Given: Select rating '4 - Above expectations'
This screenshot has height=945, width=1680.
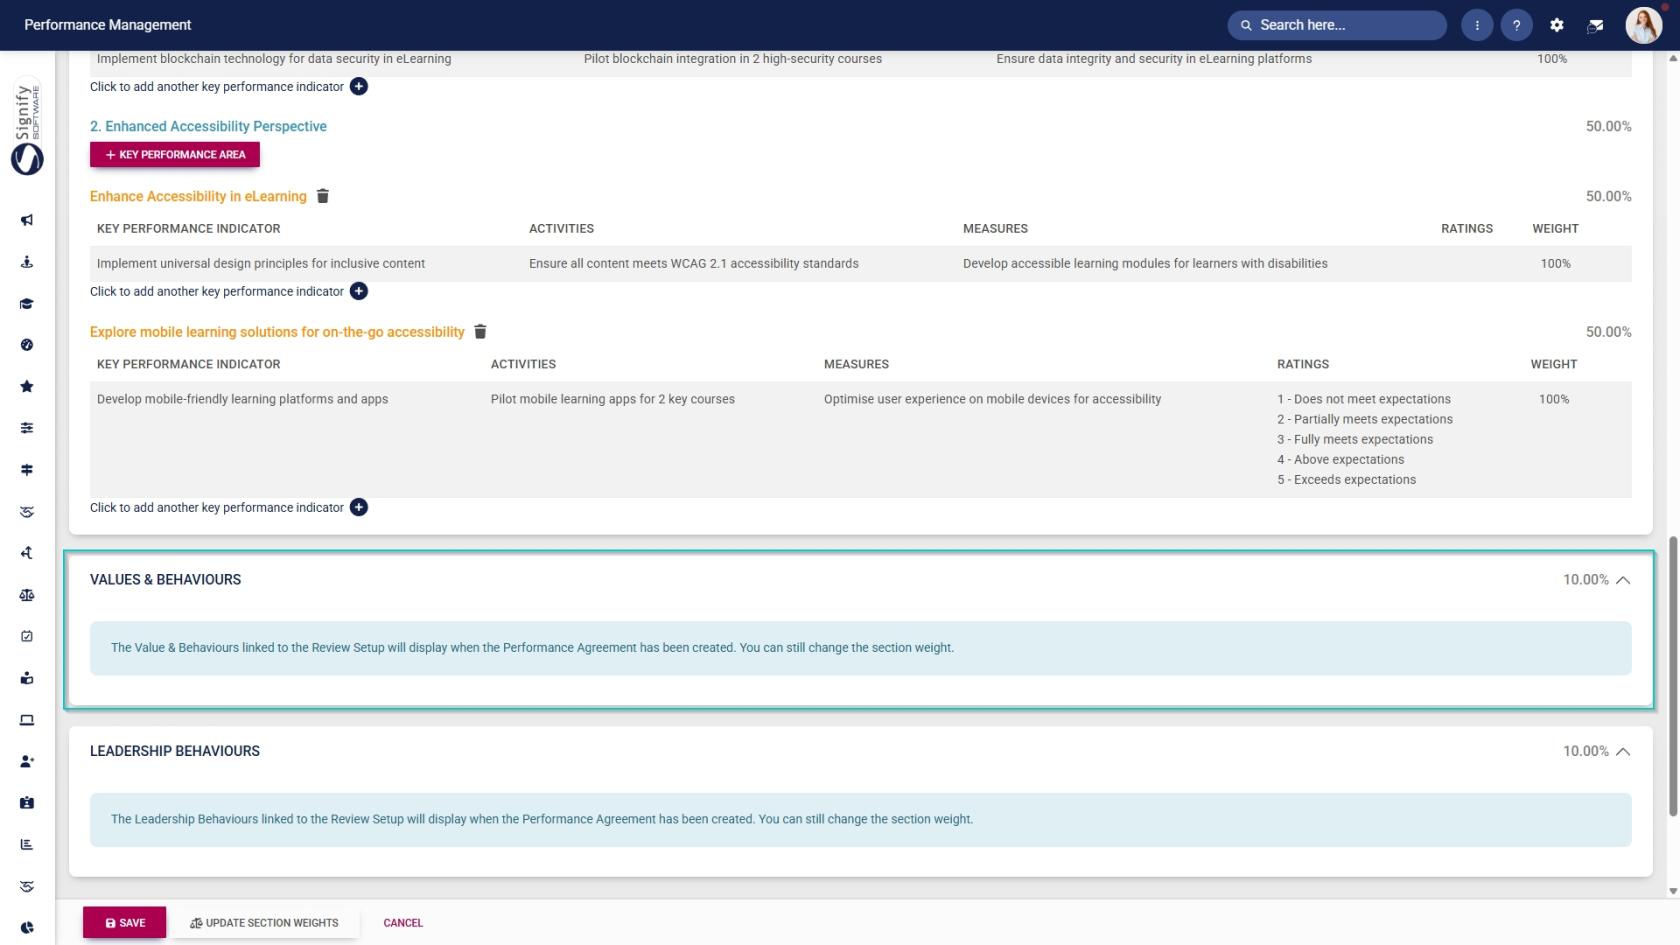Looking at the screenshot, I should pyautogui.click(x=1340, y=460).
